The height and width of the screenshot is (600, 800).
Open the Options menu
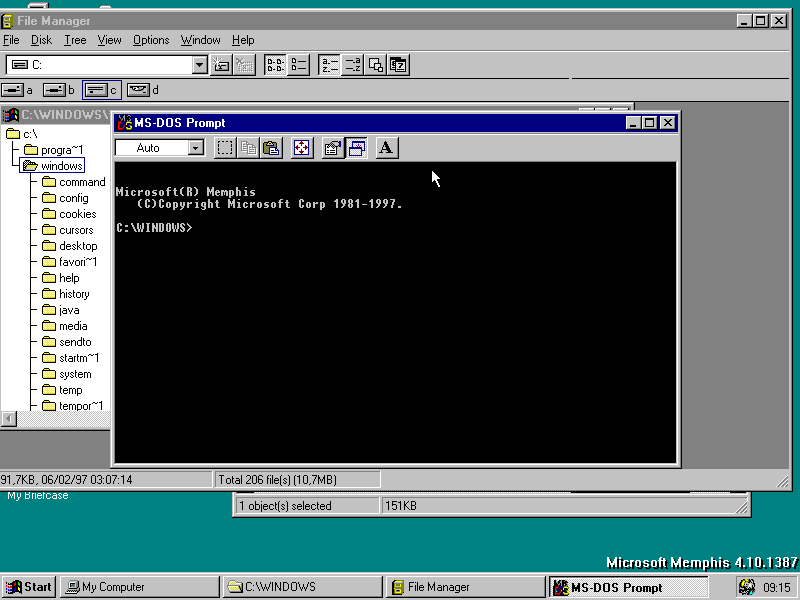tap(151, 40)
